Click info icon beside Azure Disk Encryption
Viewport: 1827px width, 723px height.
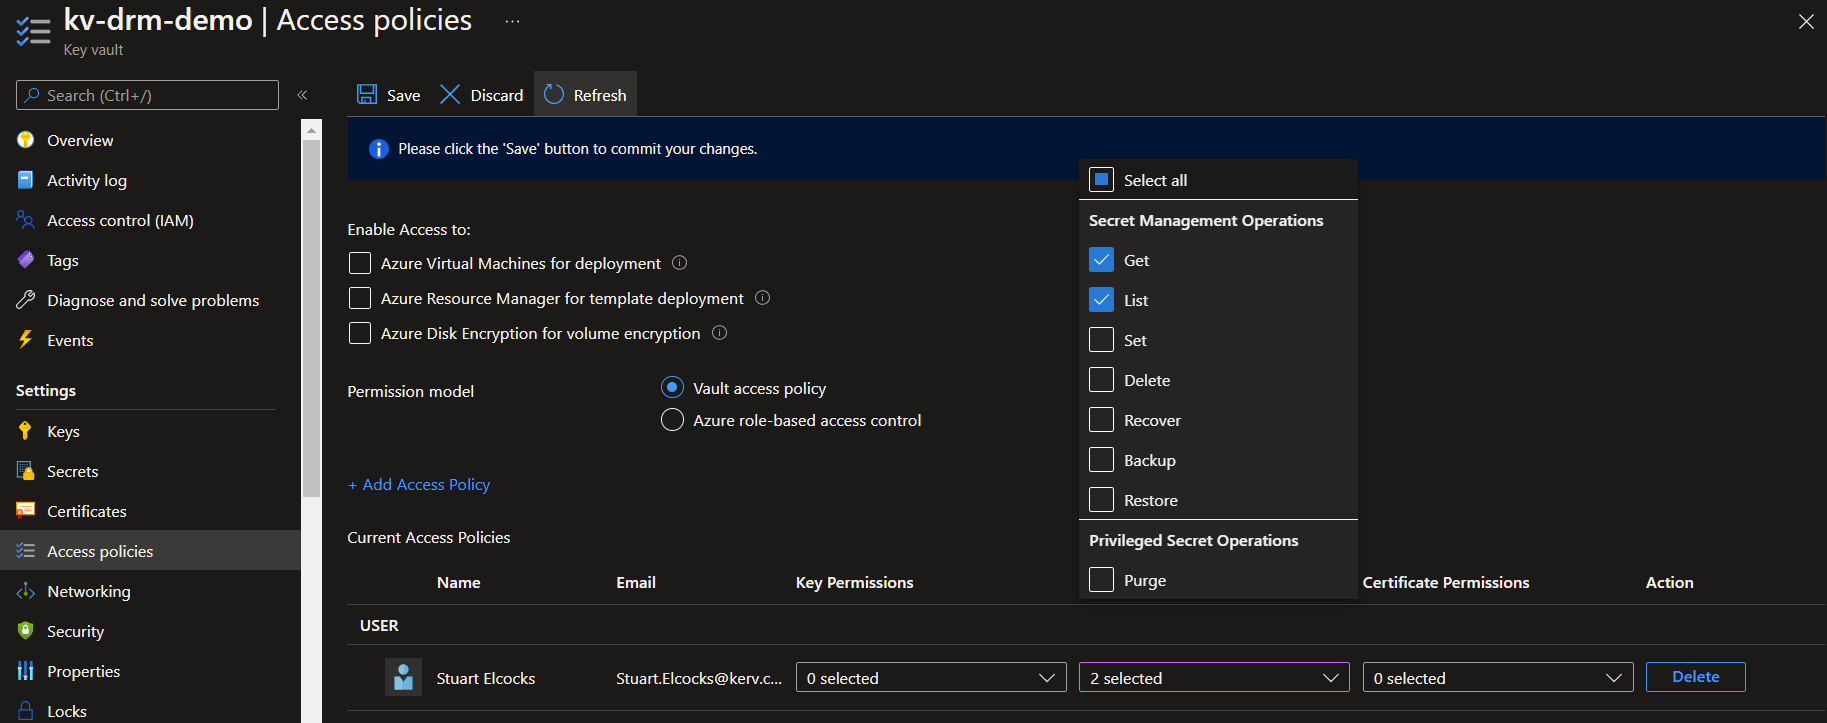click(720, 333)
